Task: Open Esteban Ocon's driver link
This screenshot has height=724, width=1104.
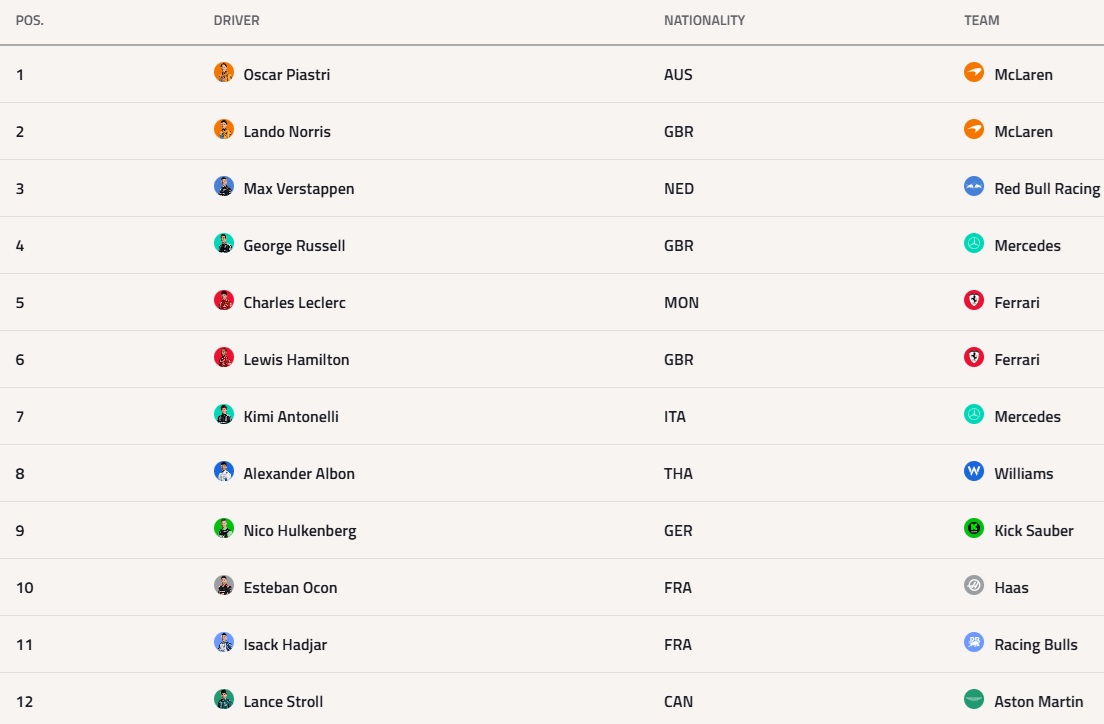Action: tap(290, 588)
